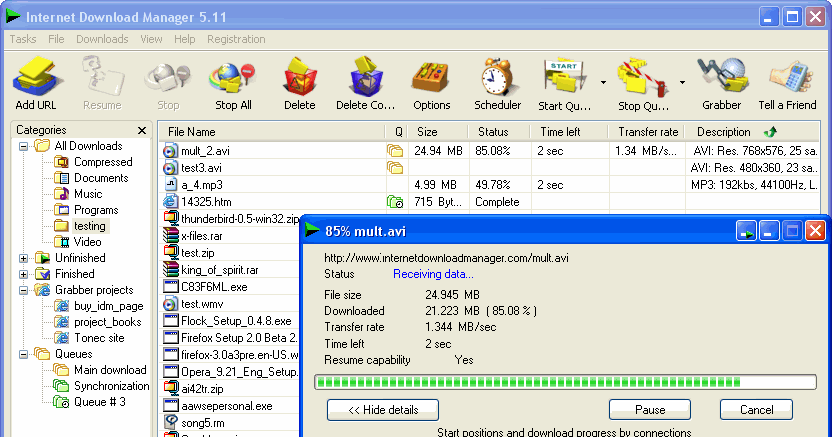Open the Registration menu
832x437 pixels.
click(x=236, y=39)
